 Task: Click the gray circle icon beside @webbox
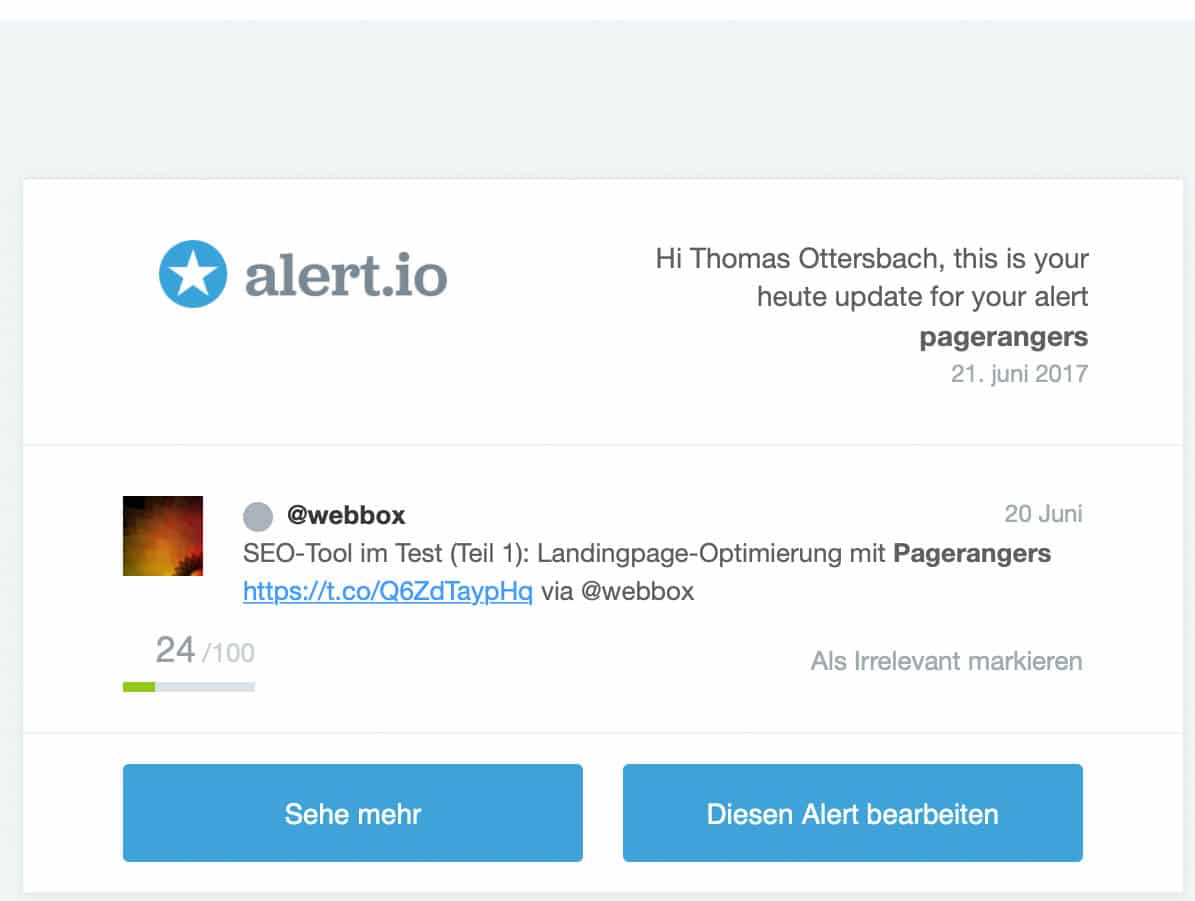click(x=258, y=516)
